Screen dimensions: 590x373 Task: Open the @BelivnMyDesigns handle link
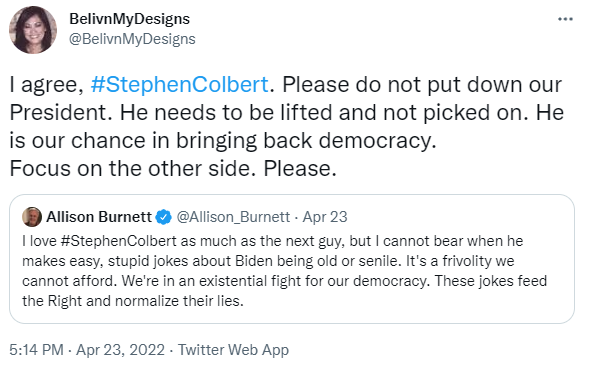132,39
